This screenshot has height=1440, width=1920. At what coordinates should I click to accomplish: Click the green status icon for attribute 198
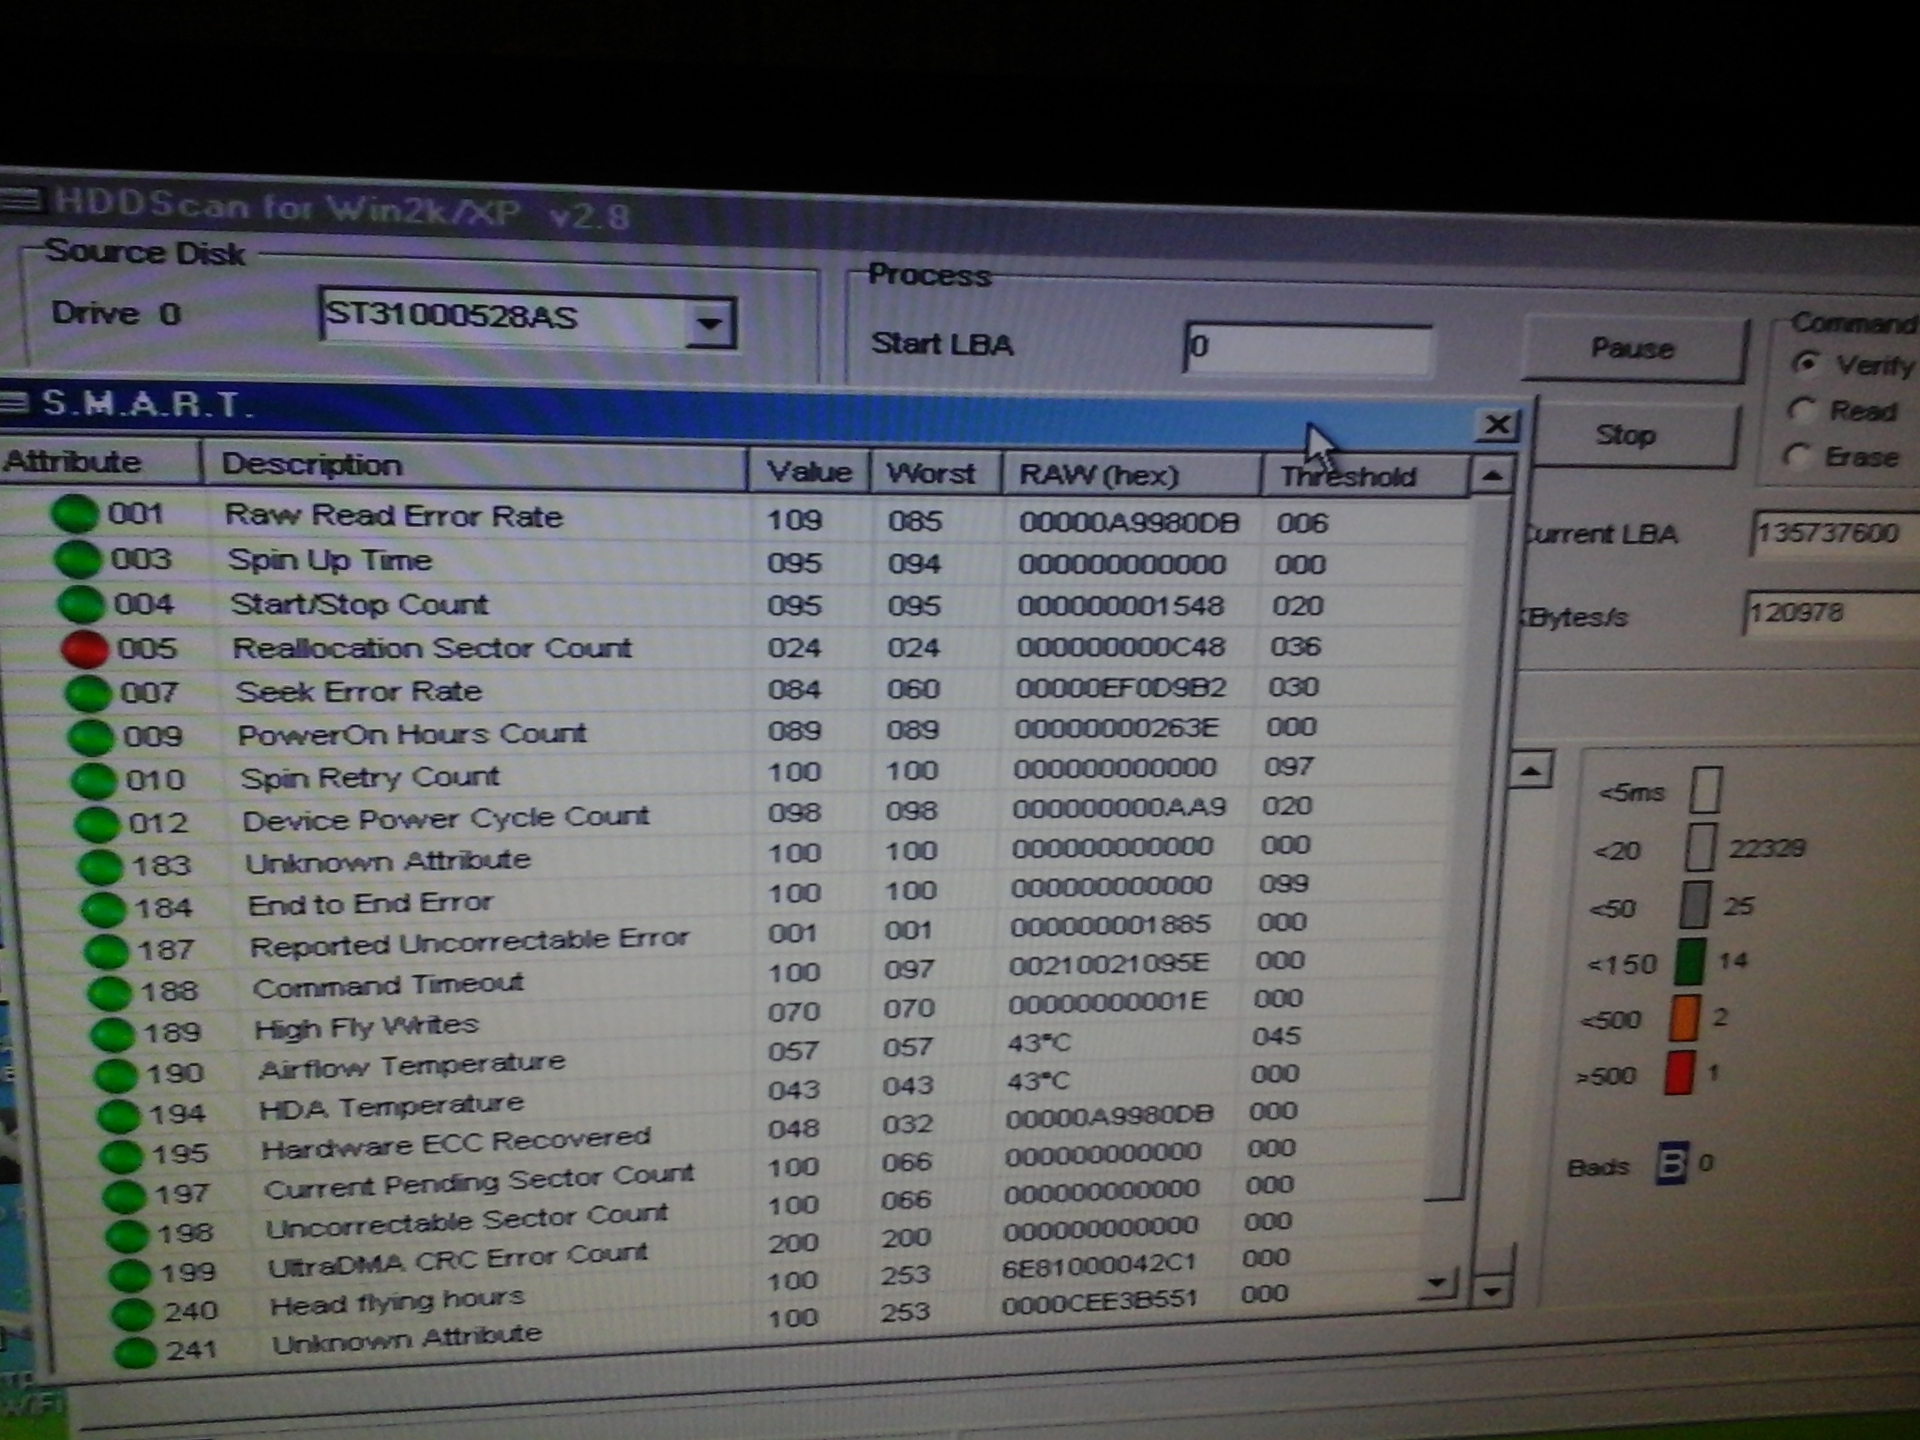[x=127, y=1235]
